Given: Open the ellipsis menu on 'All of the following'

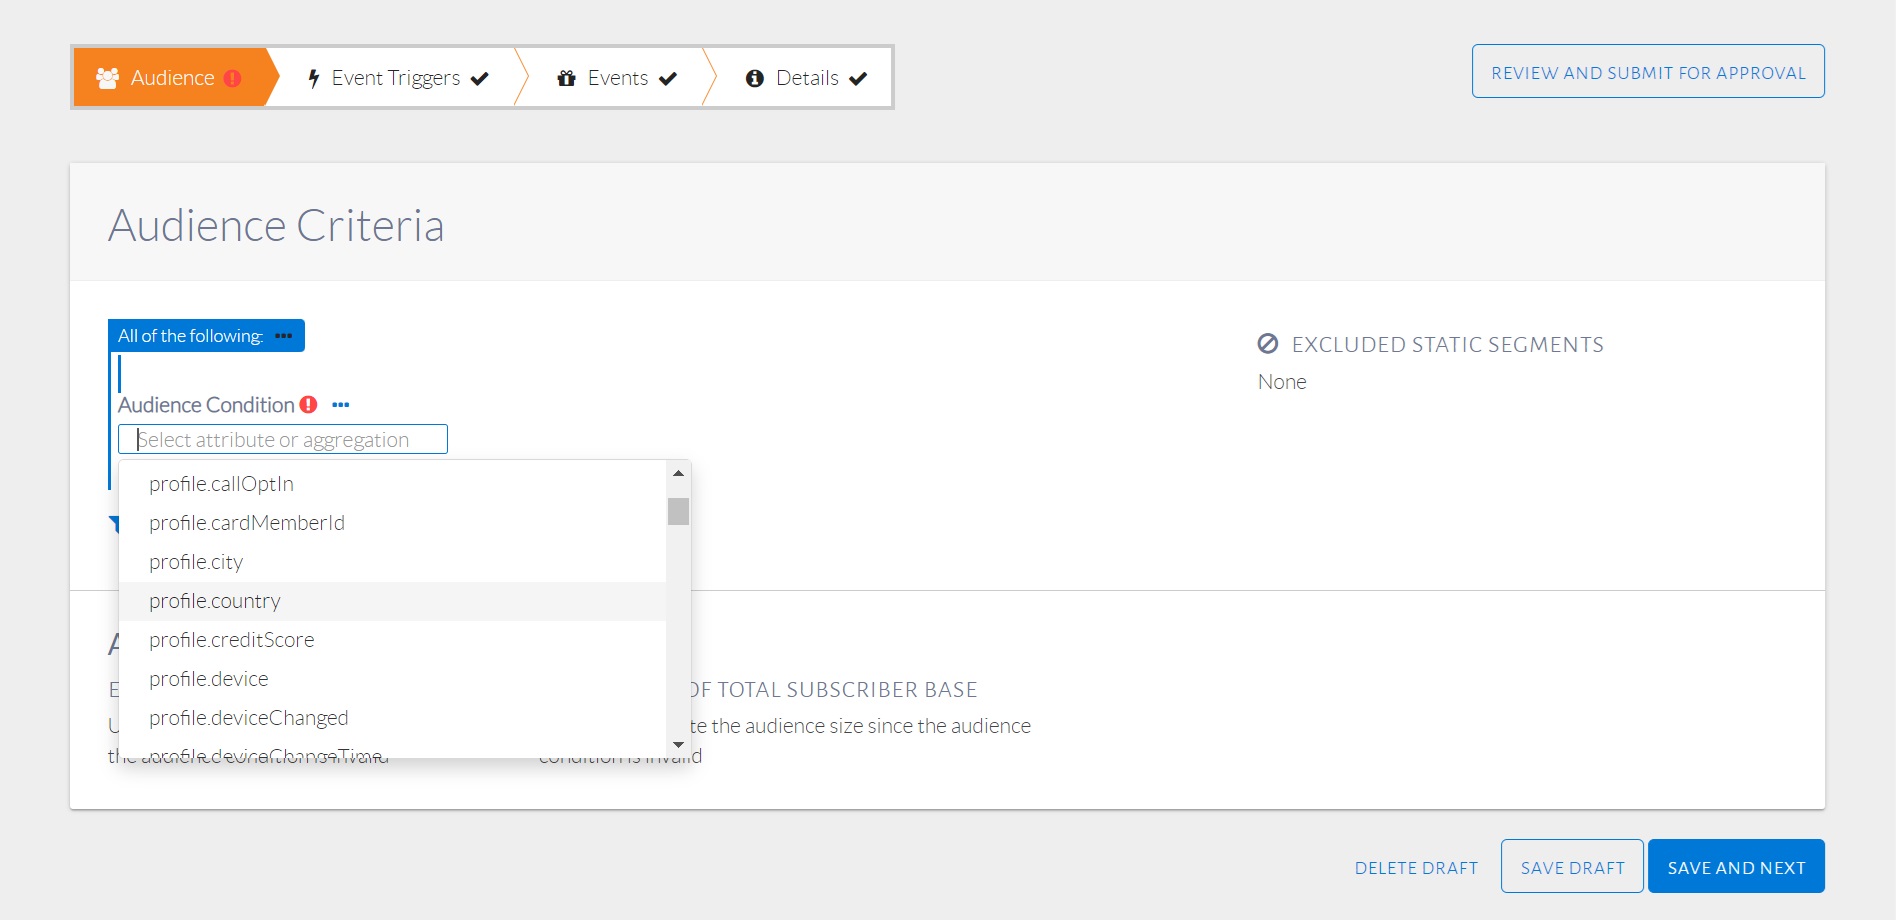Looking at the screenshot, I should pyautogui.click(x=284, y=336).
